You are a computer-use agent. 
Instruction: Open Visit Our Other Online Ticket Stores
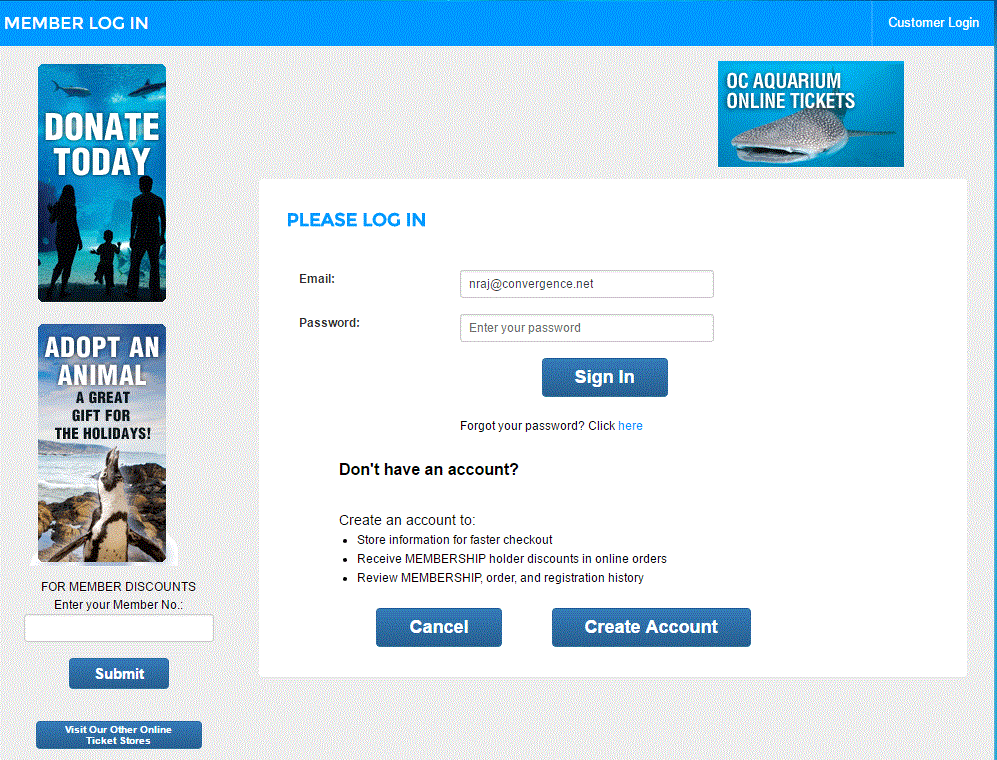click(x=119, y=735)
